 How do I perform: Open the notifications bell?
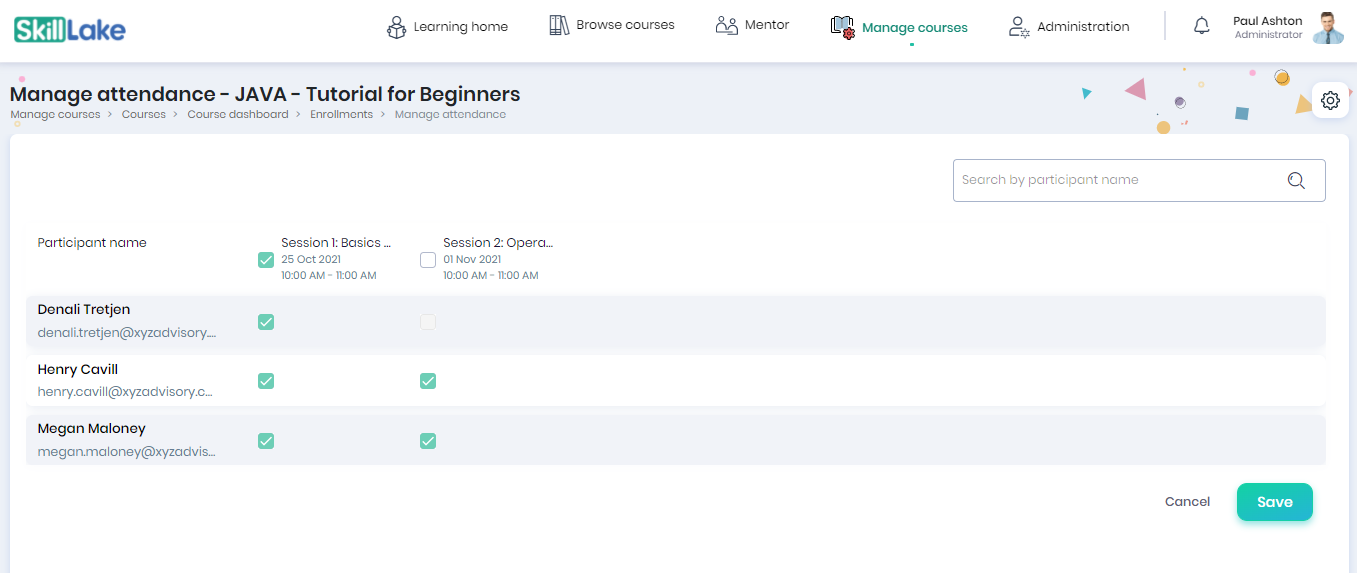point(1202,27)
